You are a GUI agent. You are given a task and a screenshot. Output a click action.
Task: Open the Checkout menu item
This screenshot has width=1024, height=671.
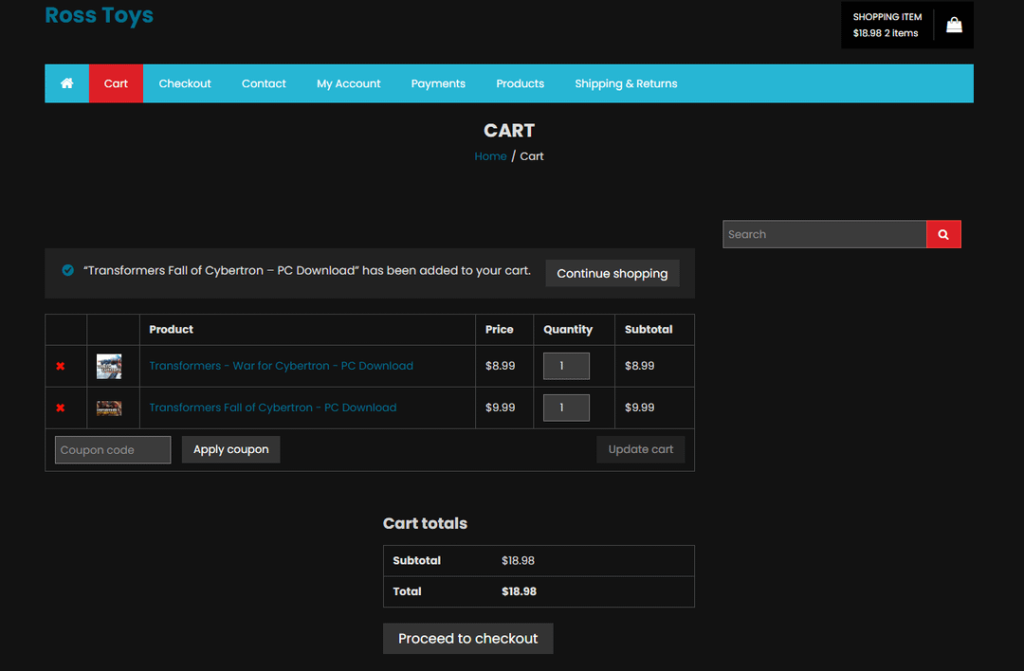[185, 84]
